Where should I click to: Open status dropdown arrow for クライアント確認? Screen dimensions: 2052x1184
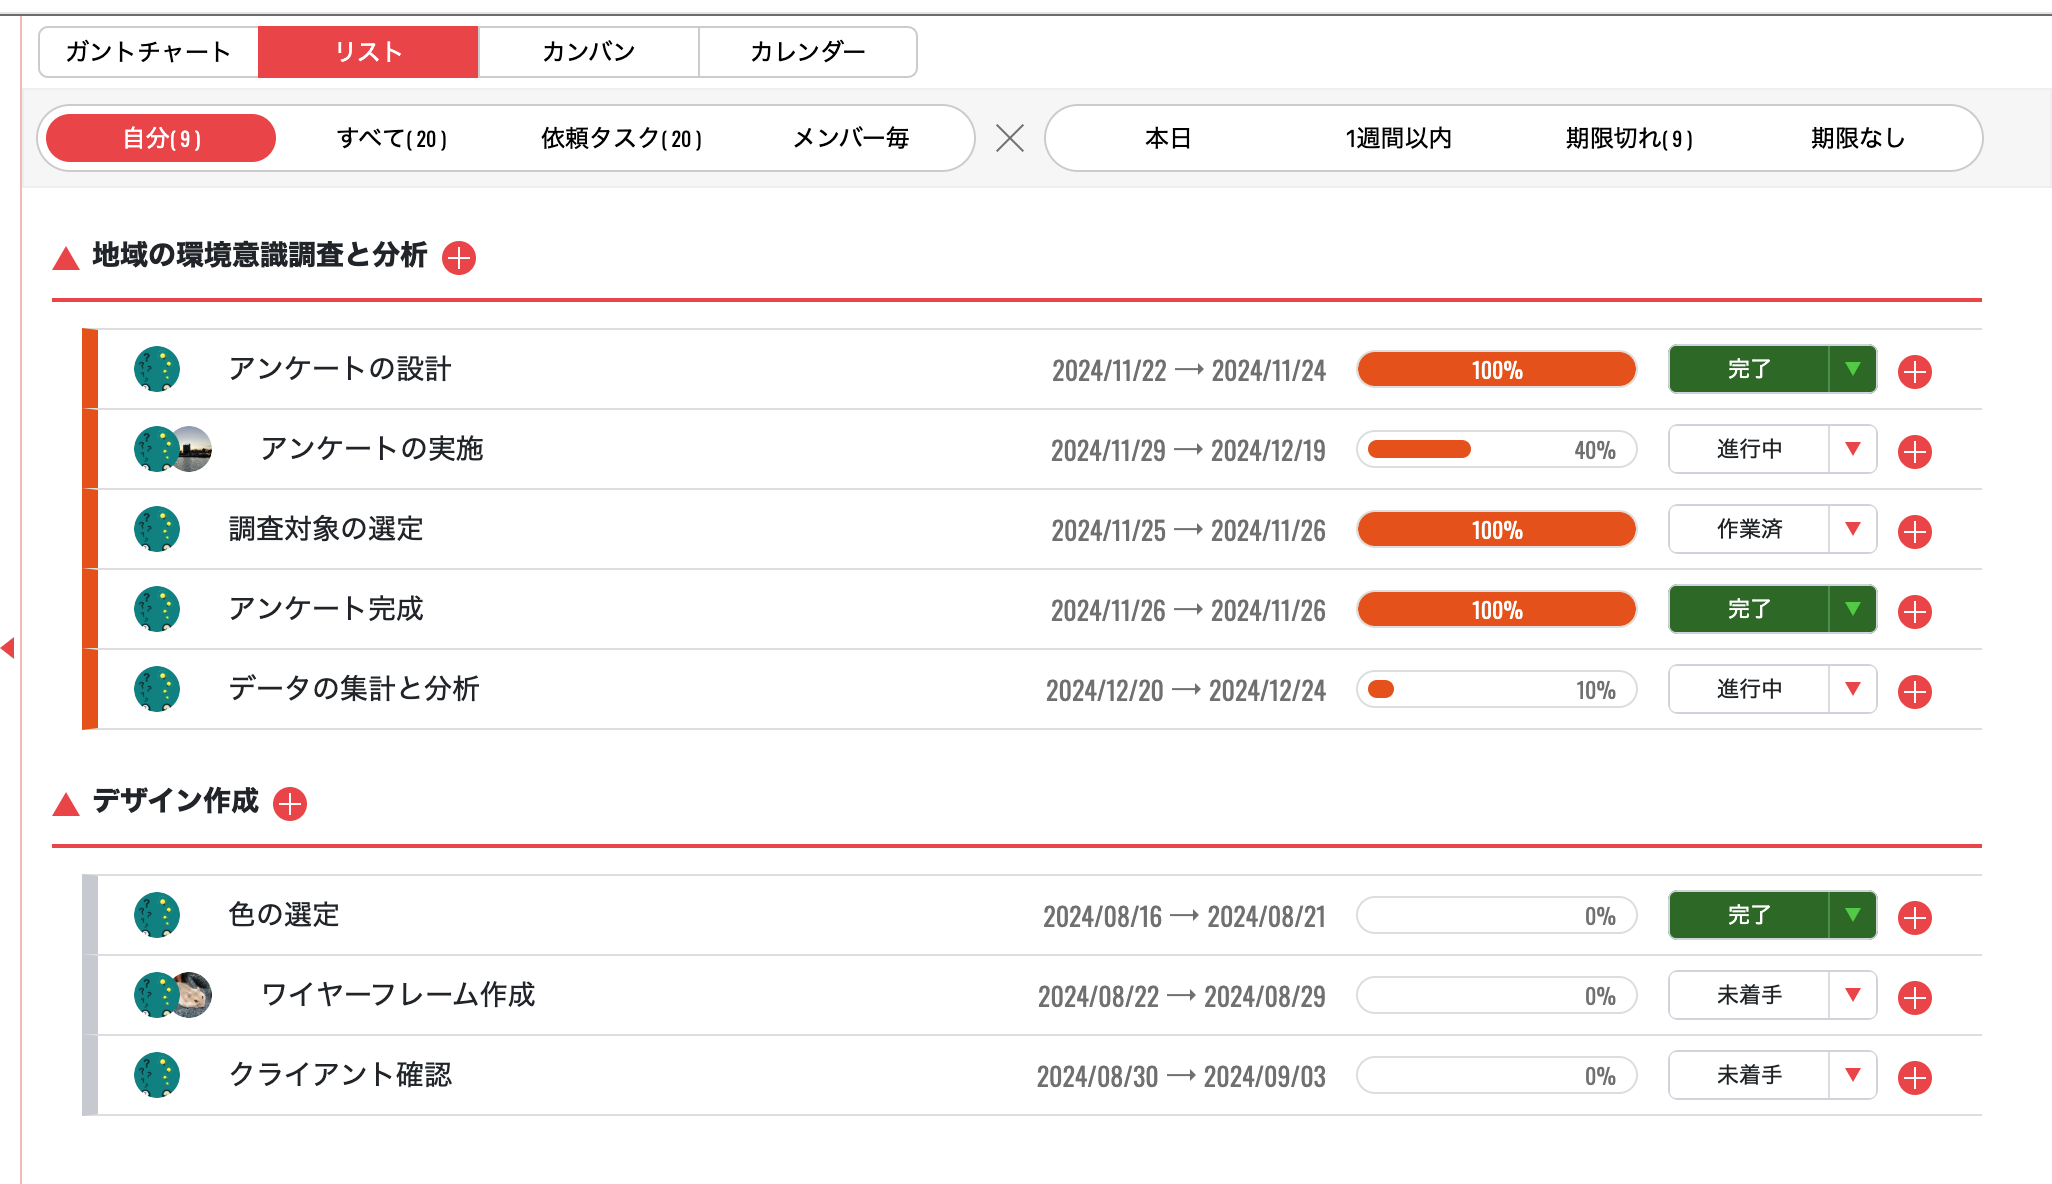(x=1853, y=1075)
